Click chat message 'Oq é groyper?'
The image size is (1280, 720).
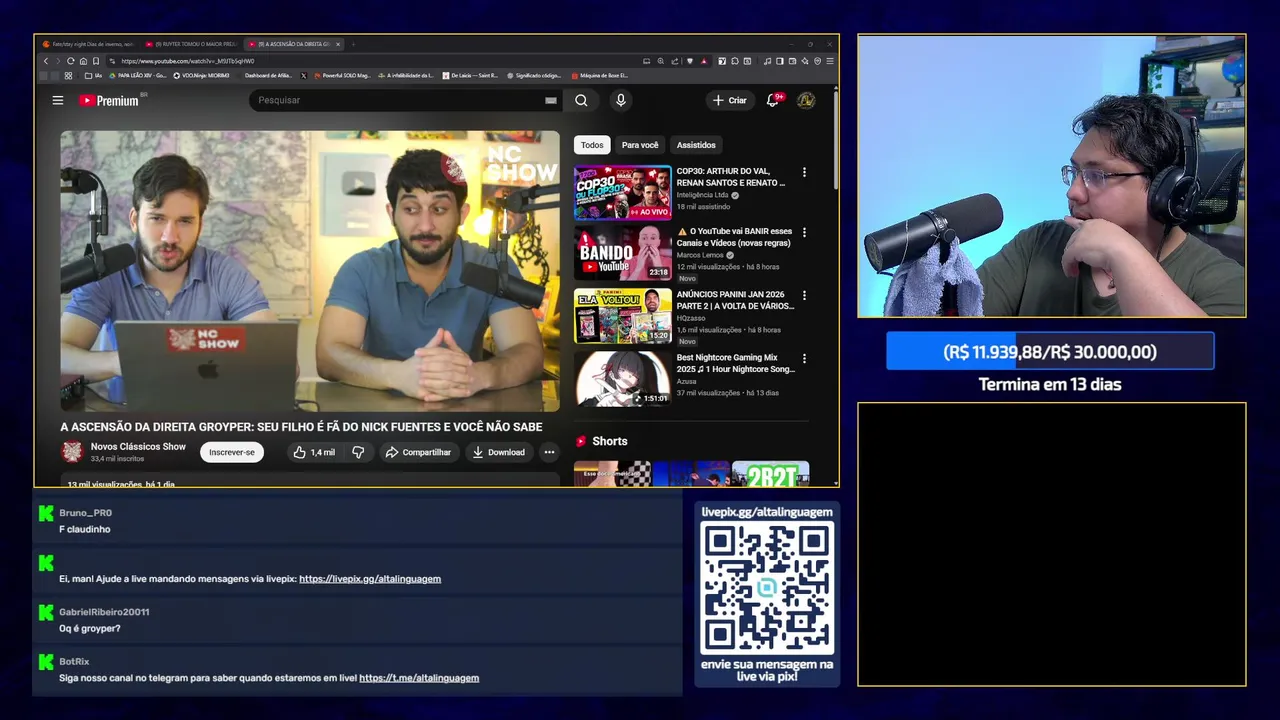(x=90, y=629)
